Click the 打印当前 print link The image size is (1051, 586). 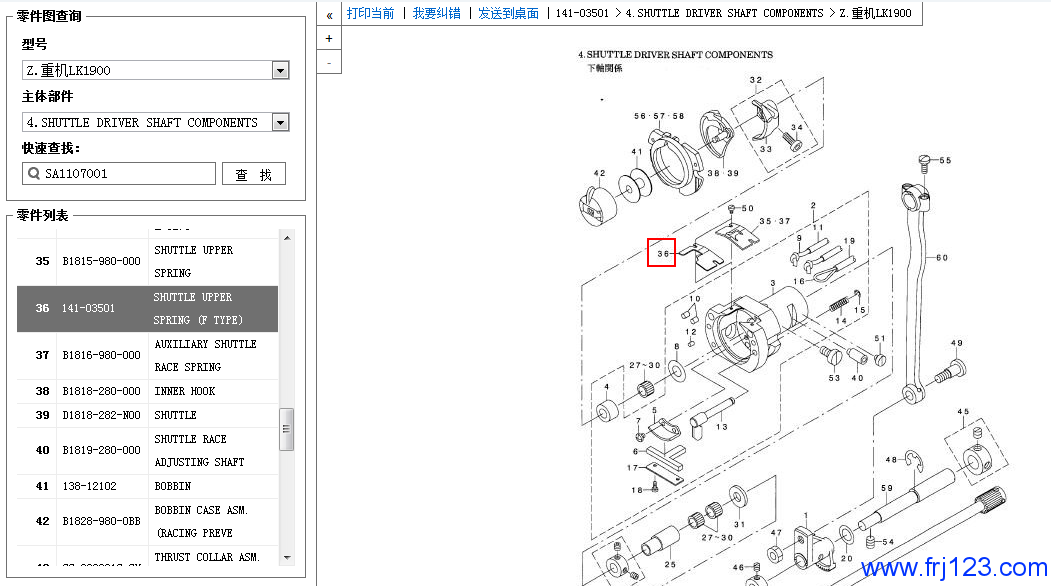point(370,13)
